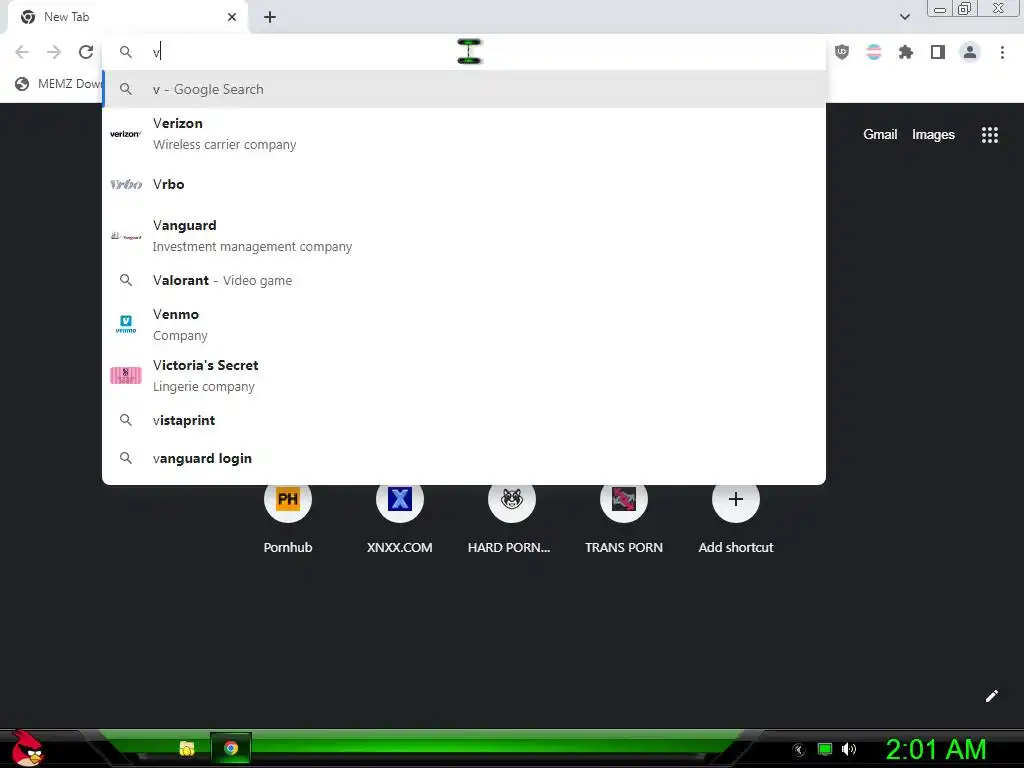Click the Add shortcut button

[x=735, y=518]
